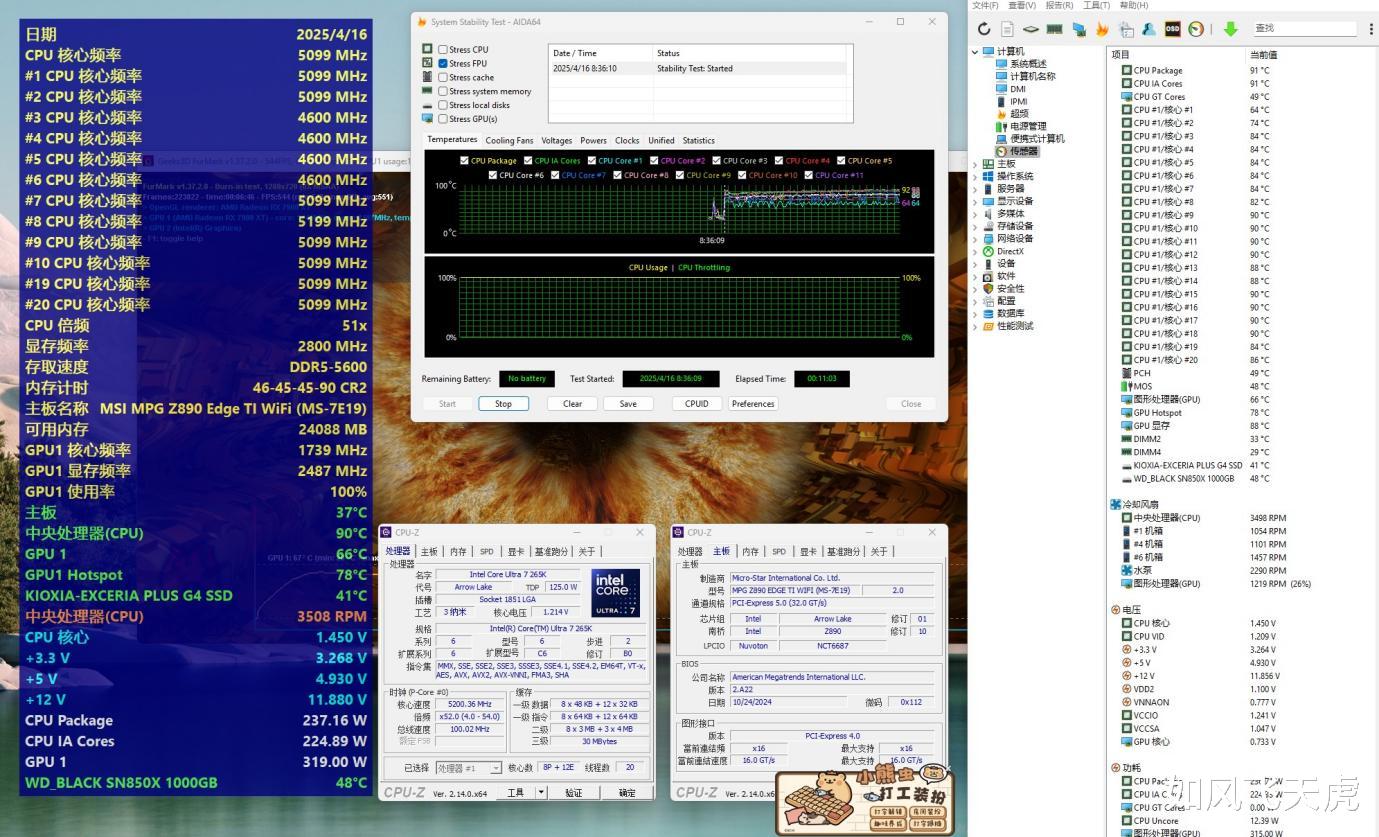Click the CPUID button

pos(697,404)
